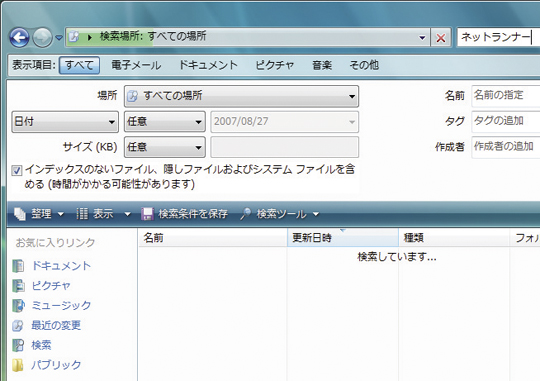
Task: Stop the search with red X button
Action: click(x=441, y=37)
